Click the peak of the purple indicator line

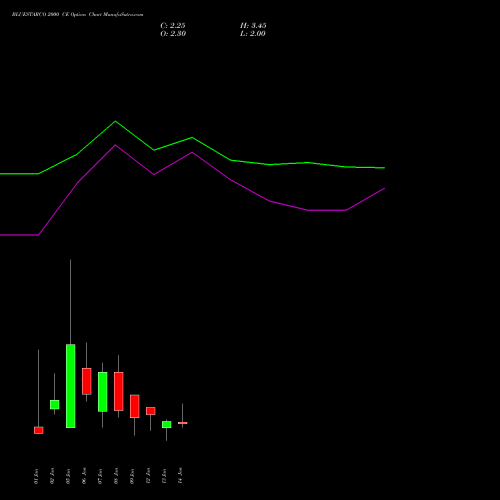116,145
